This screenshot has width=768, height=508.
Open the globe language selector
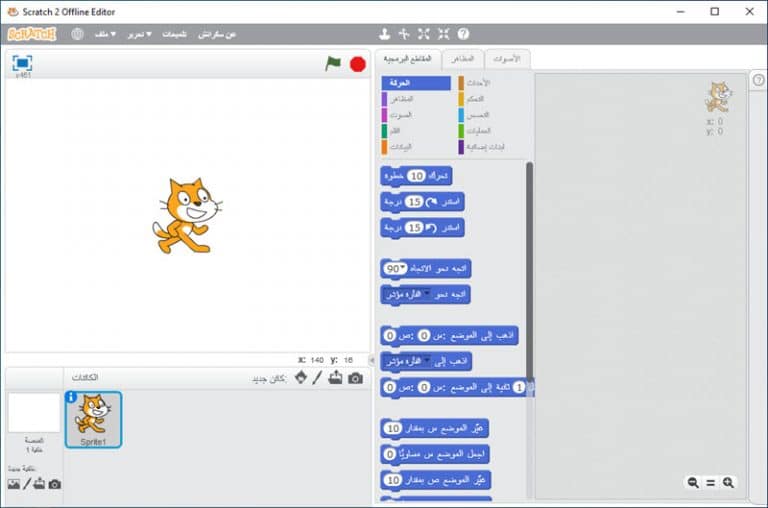click(77, 34)
